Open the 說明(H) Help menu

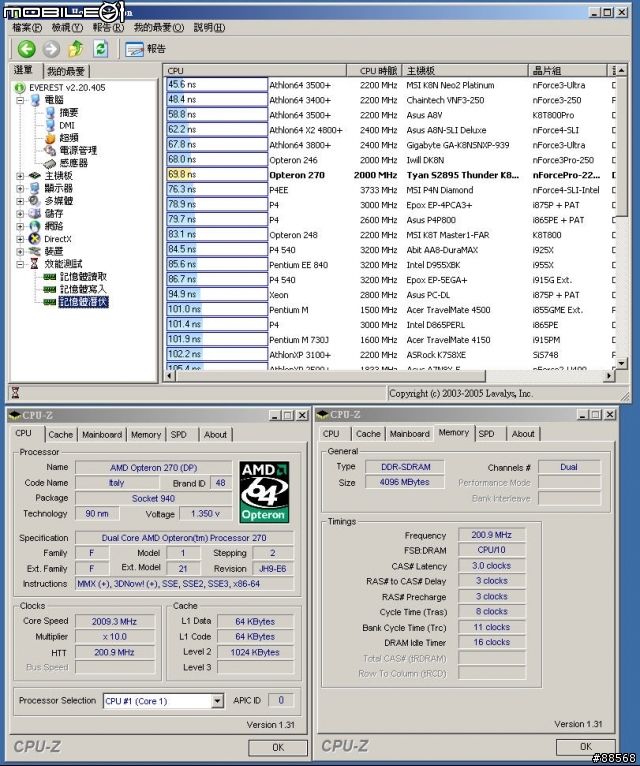click(x=209, y=28)
